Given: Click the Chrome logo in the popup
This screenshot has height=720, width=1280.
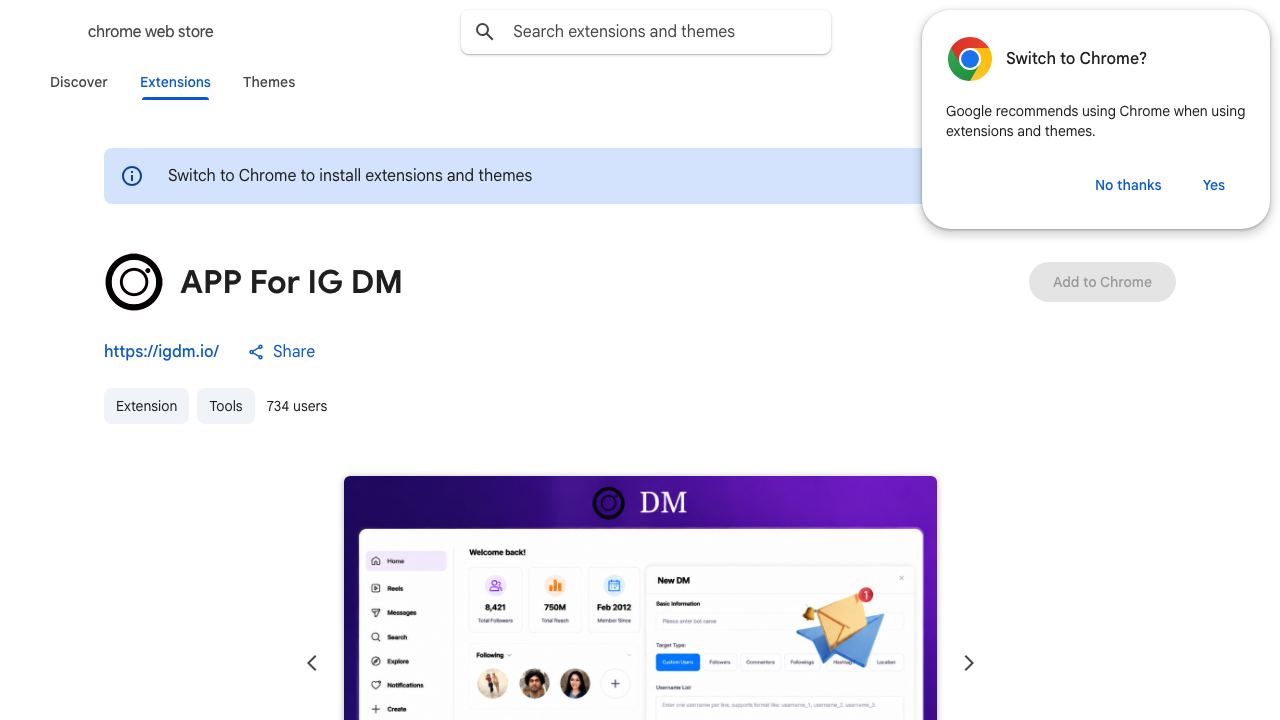Looking at the screenshot, I should point(970,59).
